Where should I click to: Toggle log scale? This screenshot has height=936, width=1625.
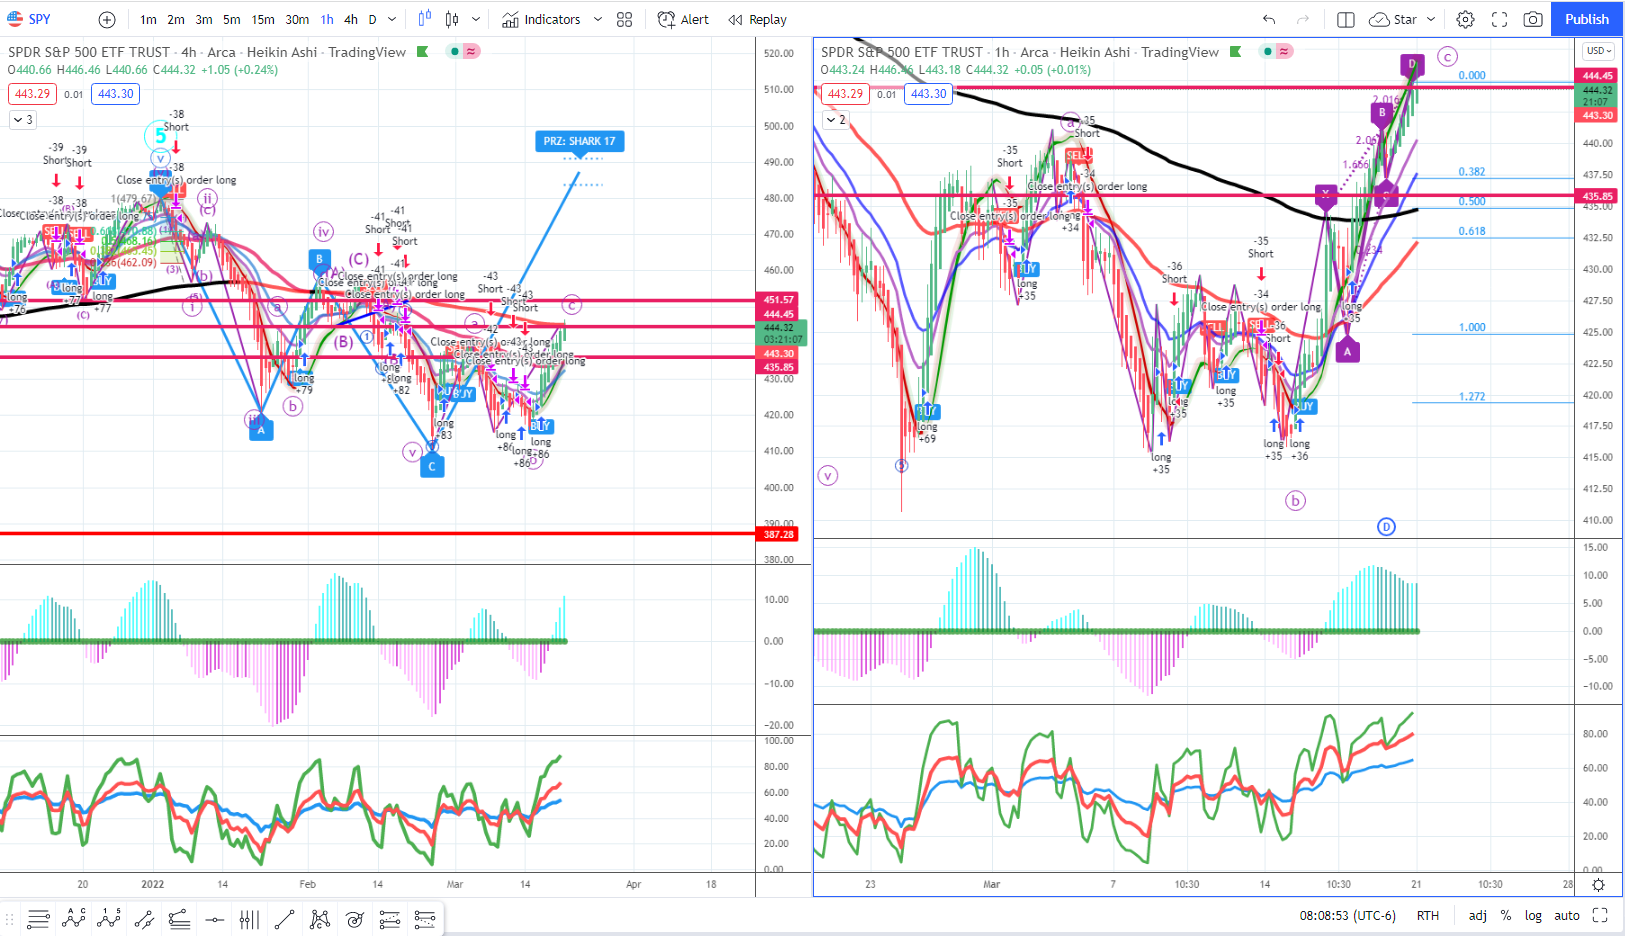pos(1533,915)
